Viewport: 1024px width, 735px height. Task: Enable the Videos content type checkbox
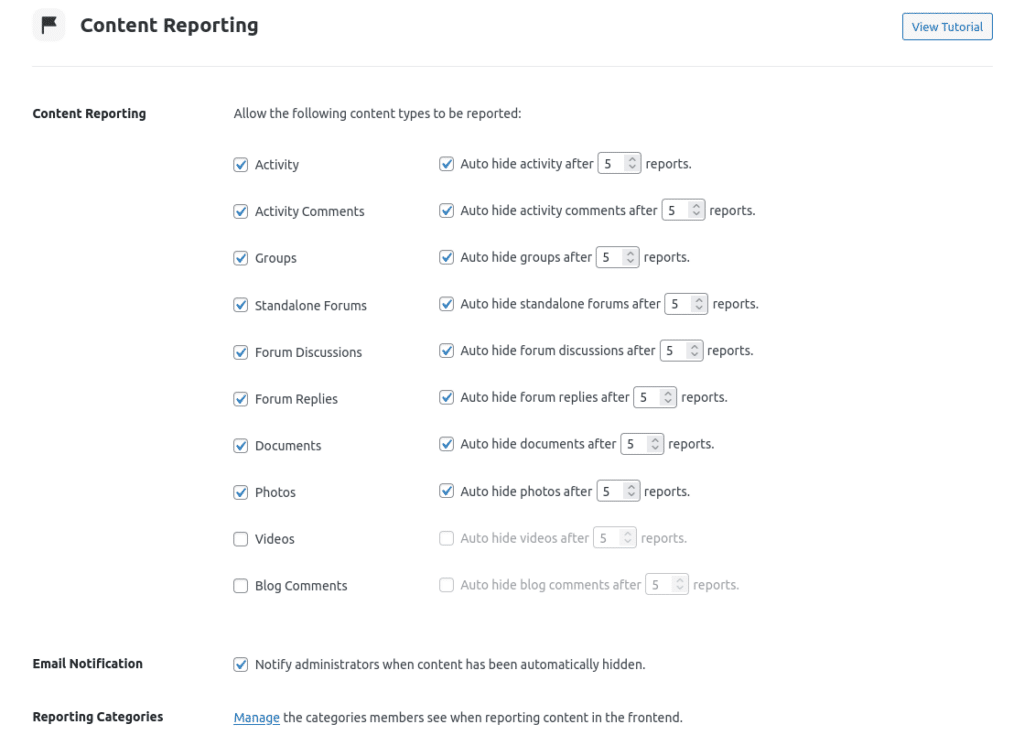pos(240,539)
